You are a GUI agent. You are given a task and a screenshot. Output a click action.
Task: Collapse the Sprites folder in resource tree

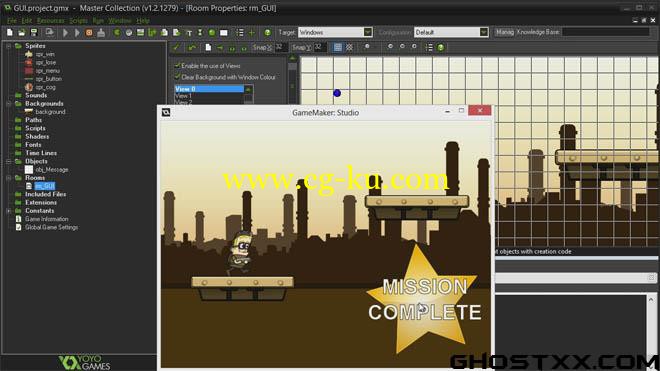coord(8,46)
